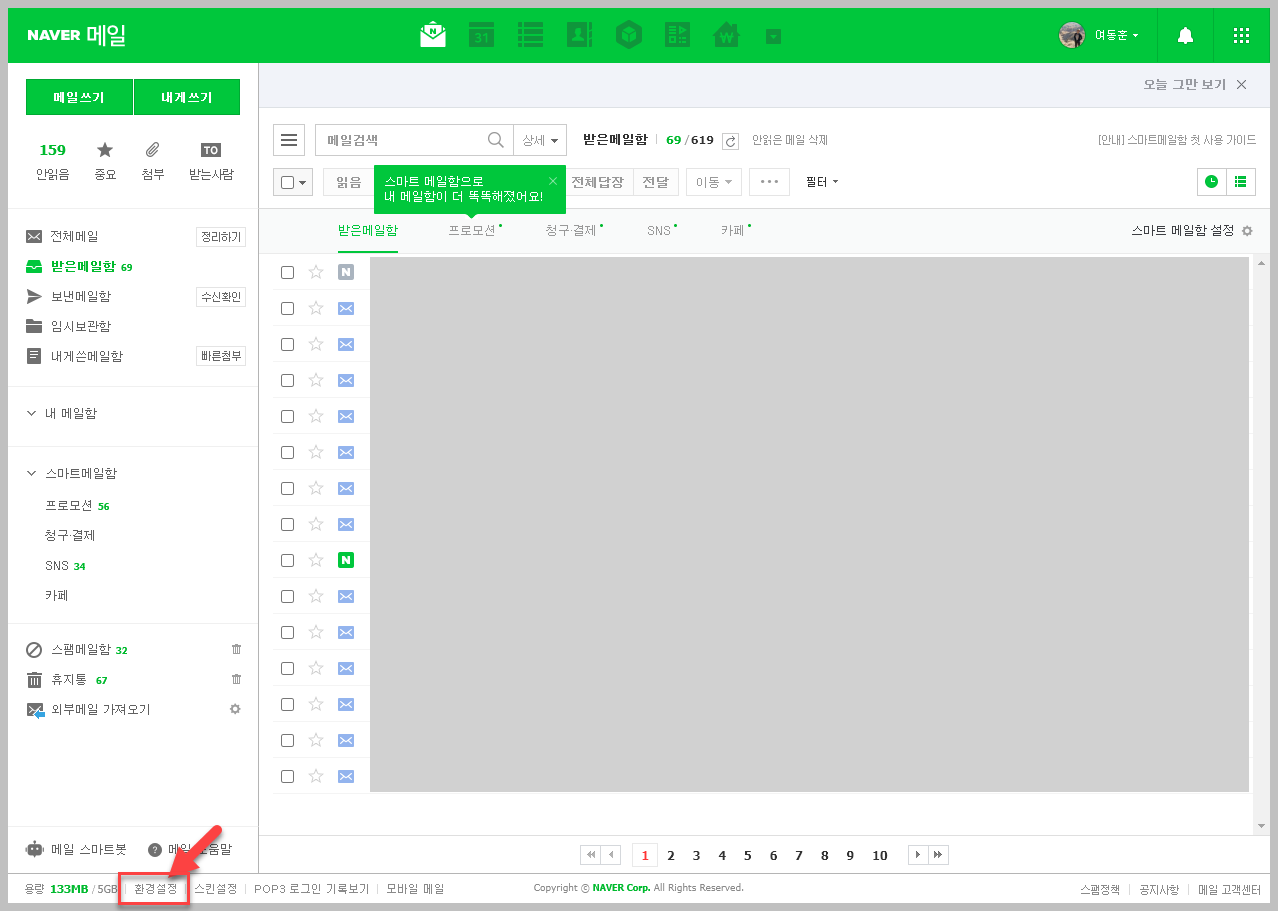Image resolution: width=1278 pixels, height=911 pixels.
Task: Empty 휴지통 with its trash icon
Action: coord(236,679)
